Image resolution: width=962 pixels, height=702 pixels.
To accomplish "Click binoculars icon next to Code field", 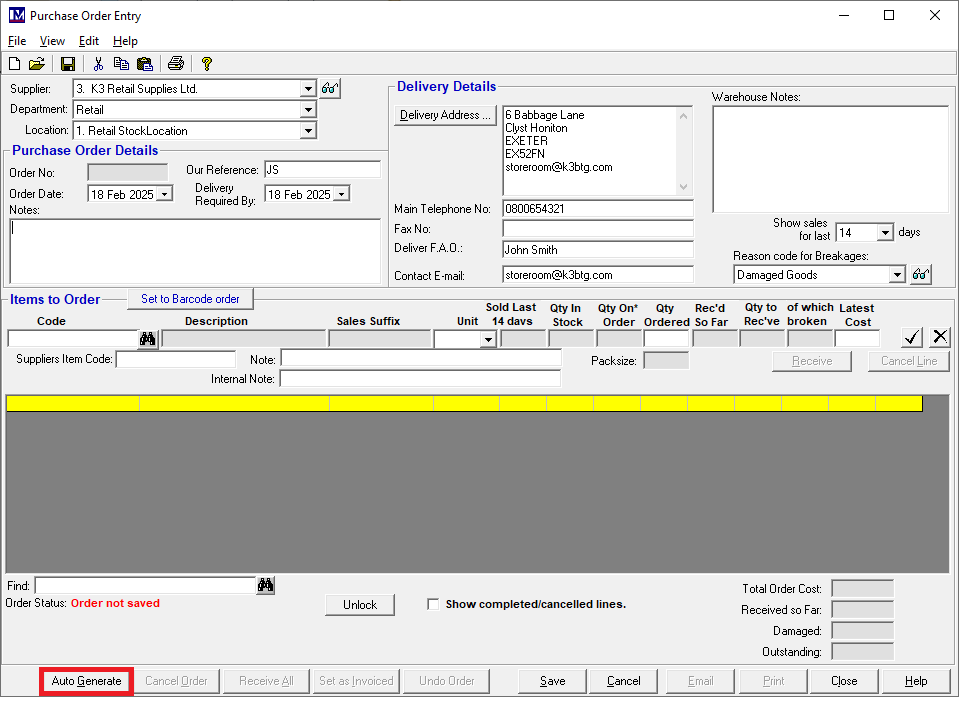I will tap(148, 339).
